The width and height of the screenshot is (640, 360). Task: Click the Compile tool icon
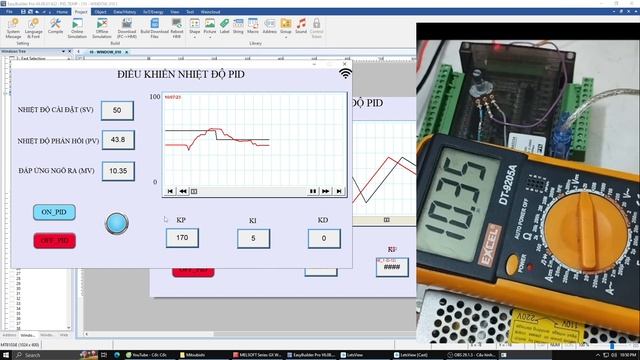[x=56, y=26]
